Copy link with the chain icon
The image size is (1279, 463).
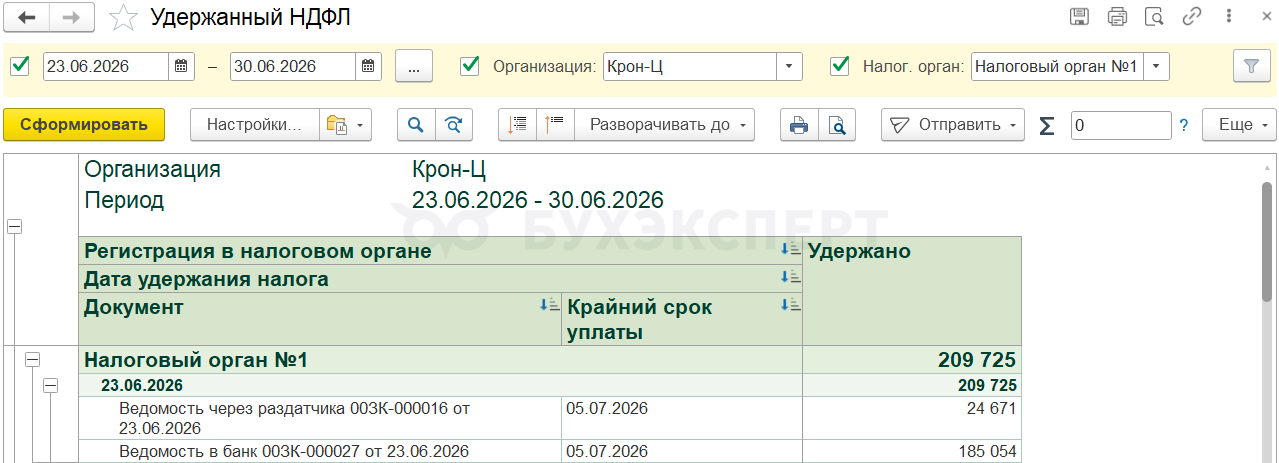1191,16
